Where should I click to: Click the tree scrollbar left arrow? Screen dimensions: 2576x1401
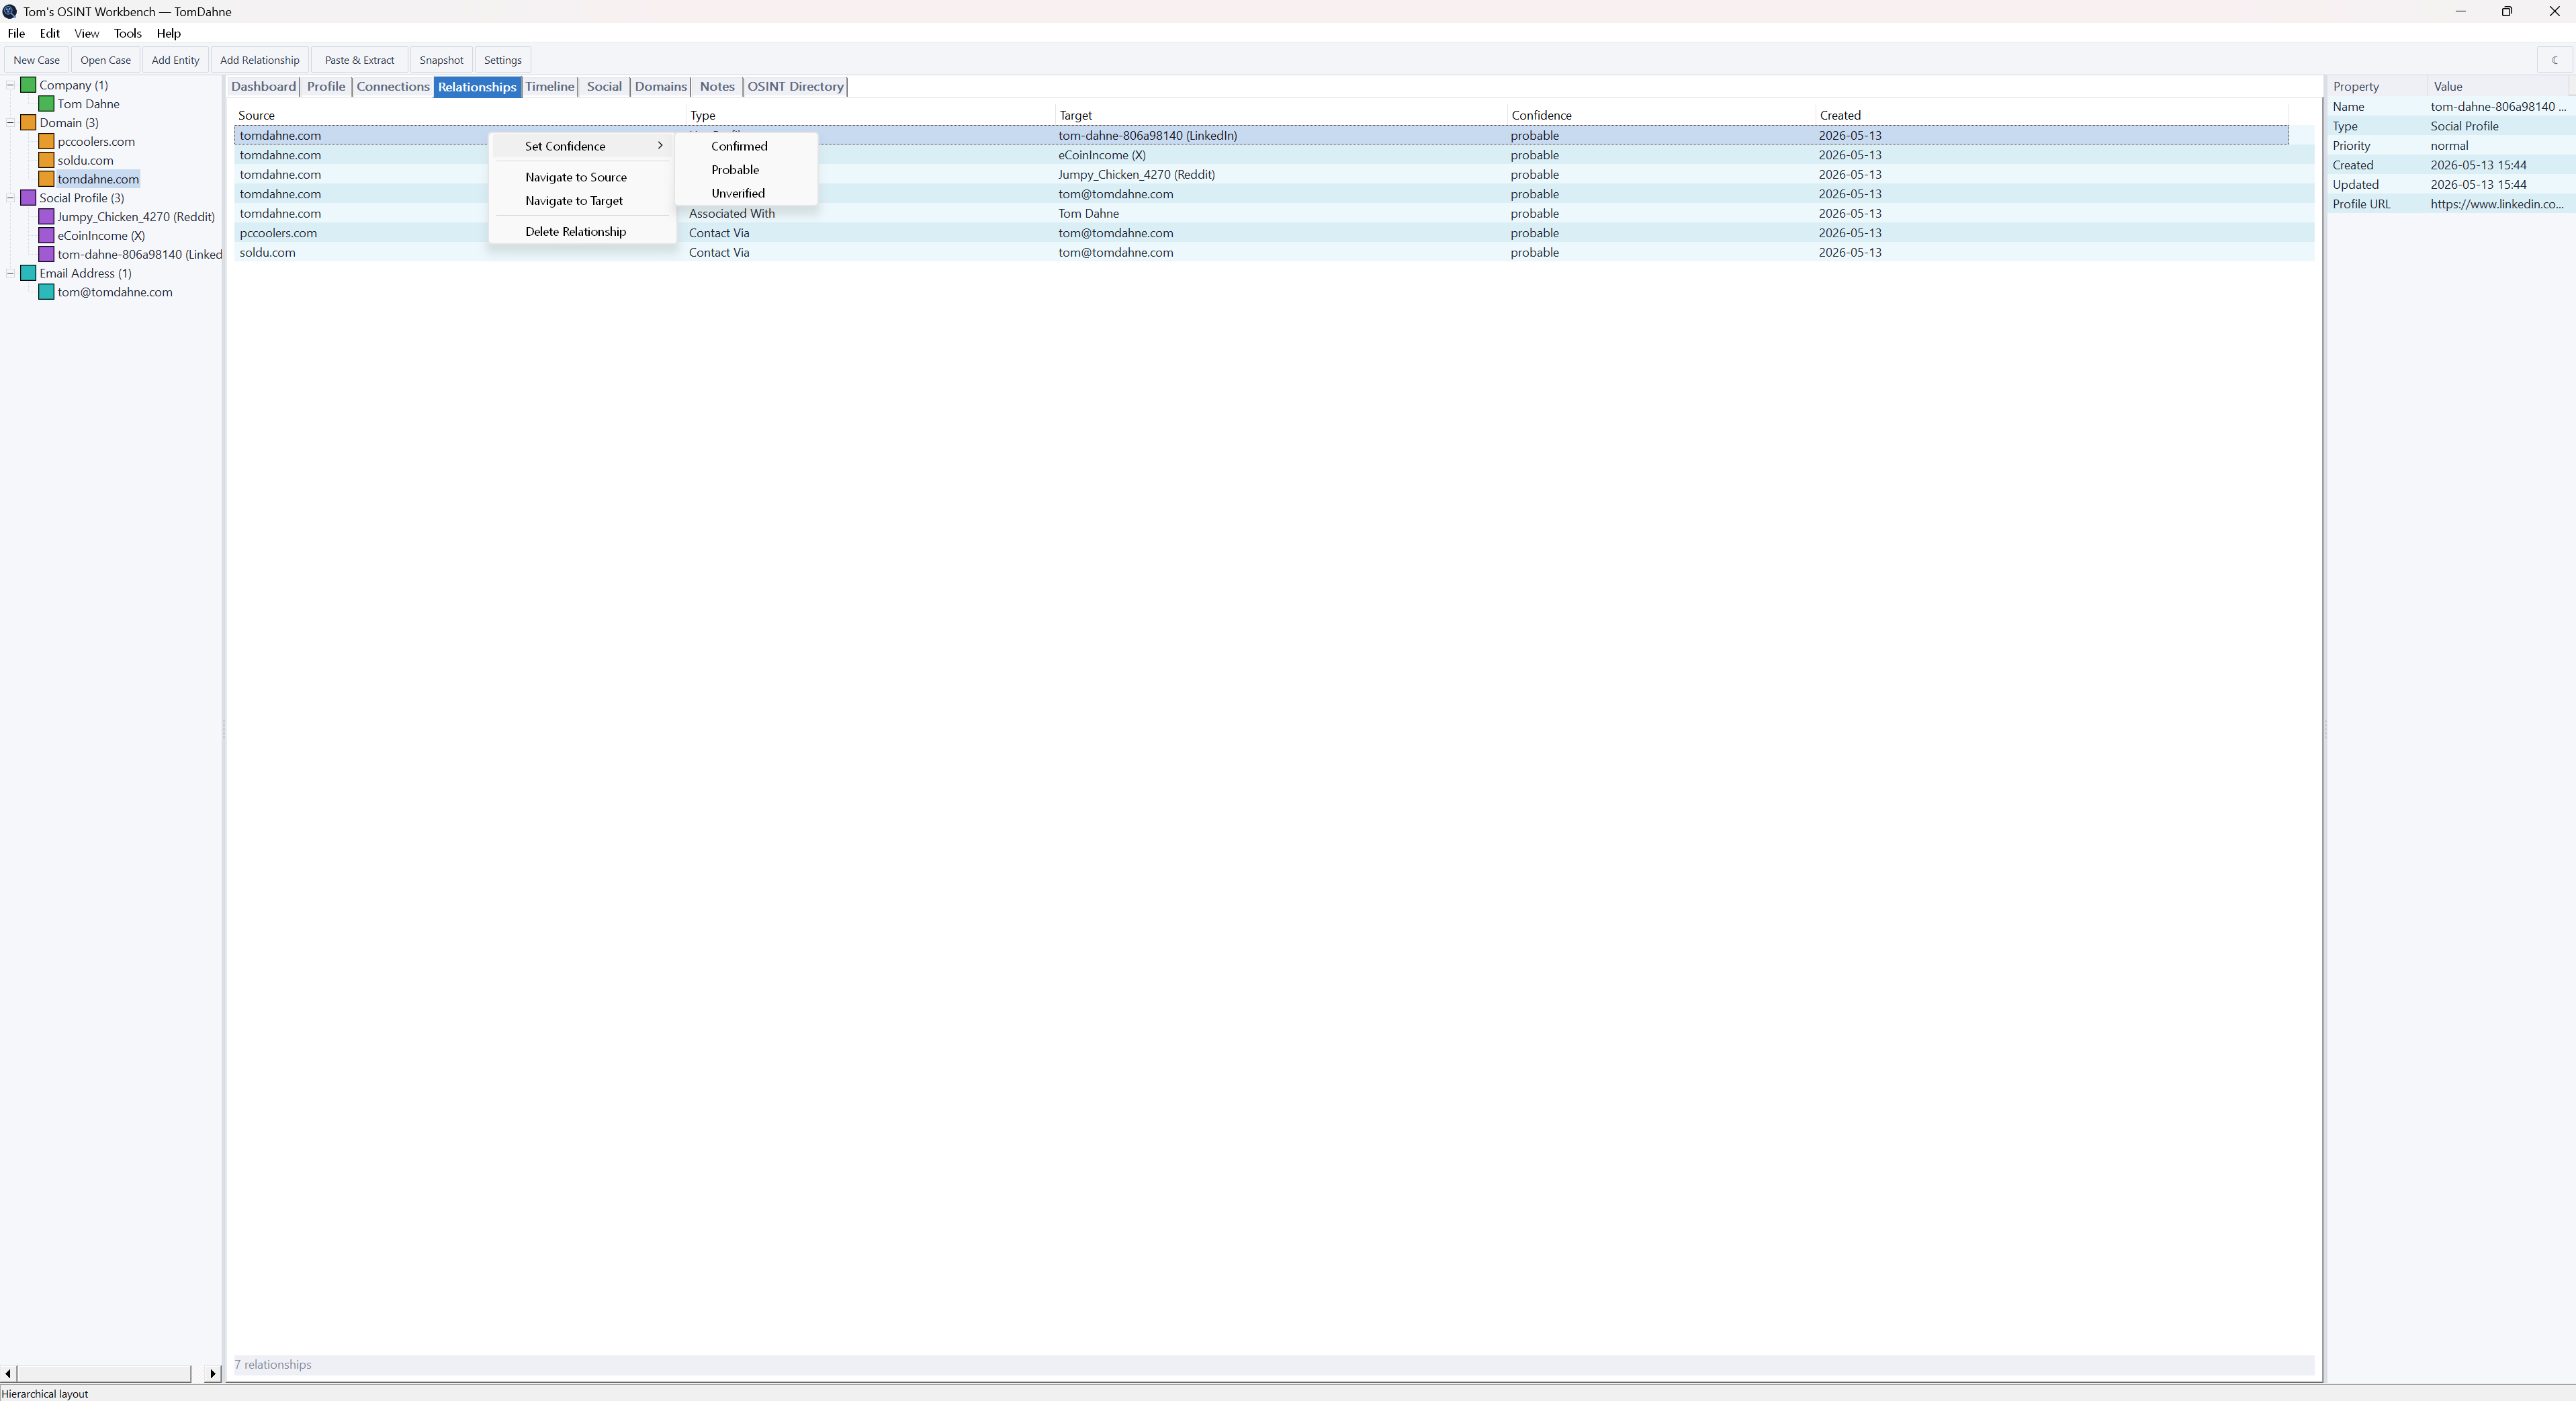(x=8, y=1374)
